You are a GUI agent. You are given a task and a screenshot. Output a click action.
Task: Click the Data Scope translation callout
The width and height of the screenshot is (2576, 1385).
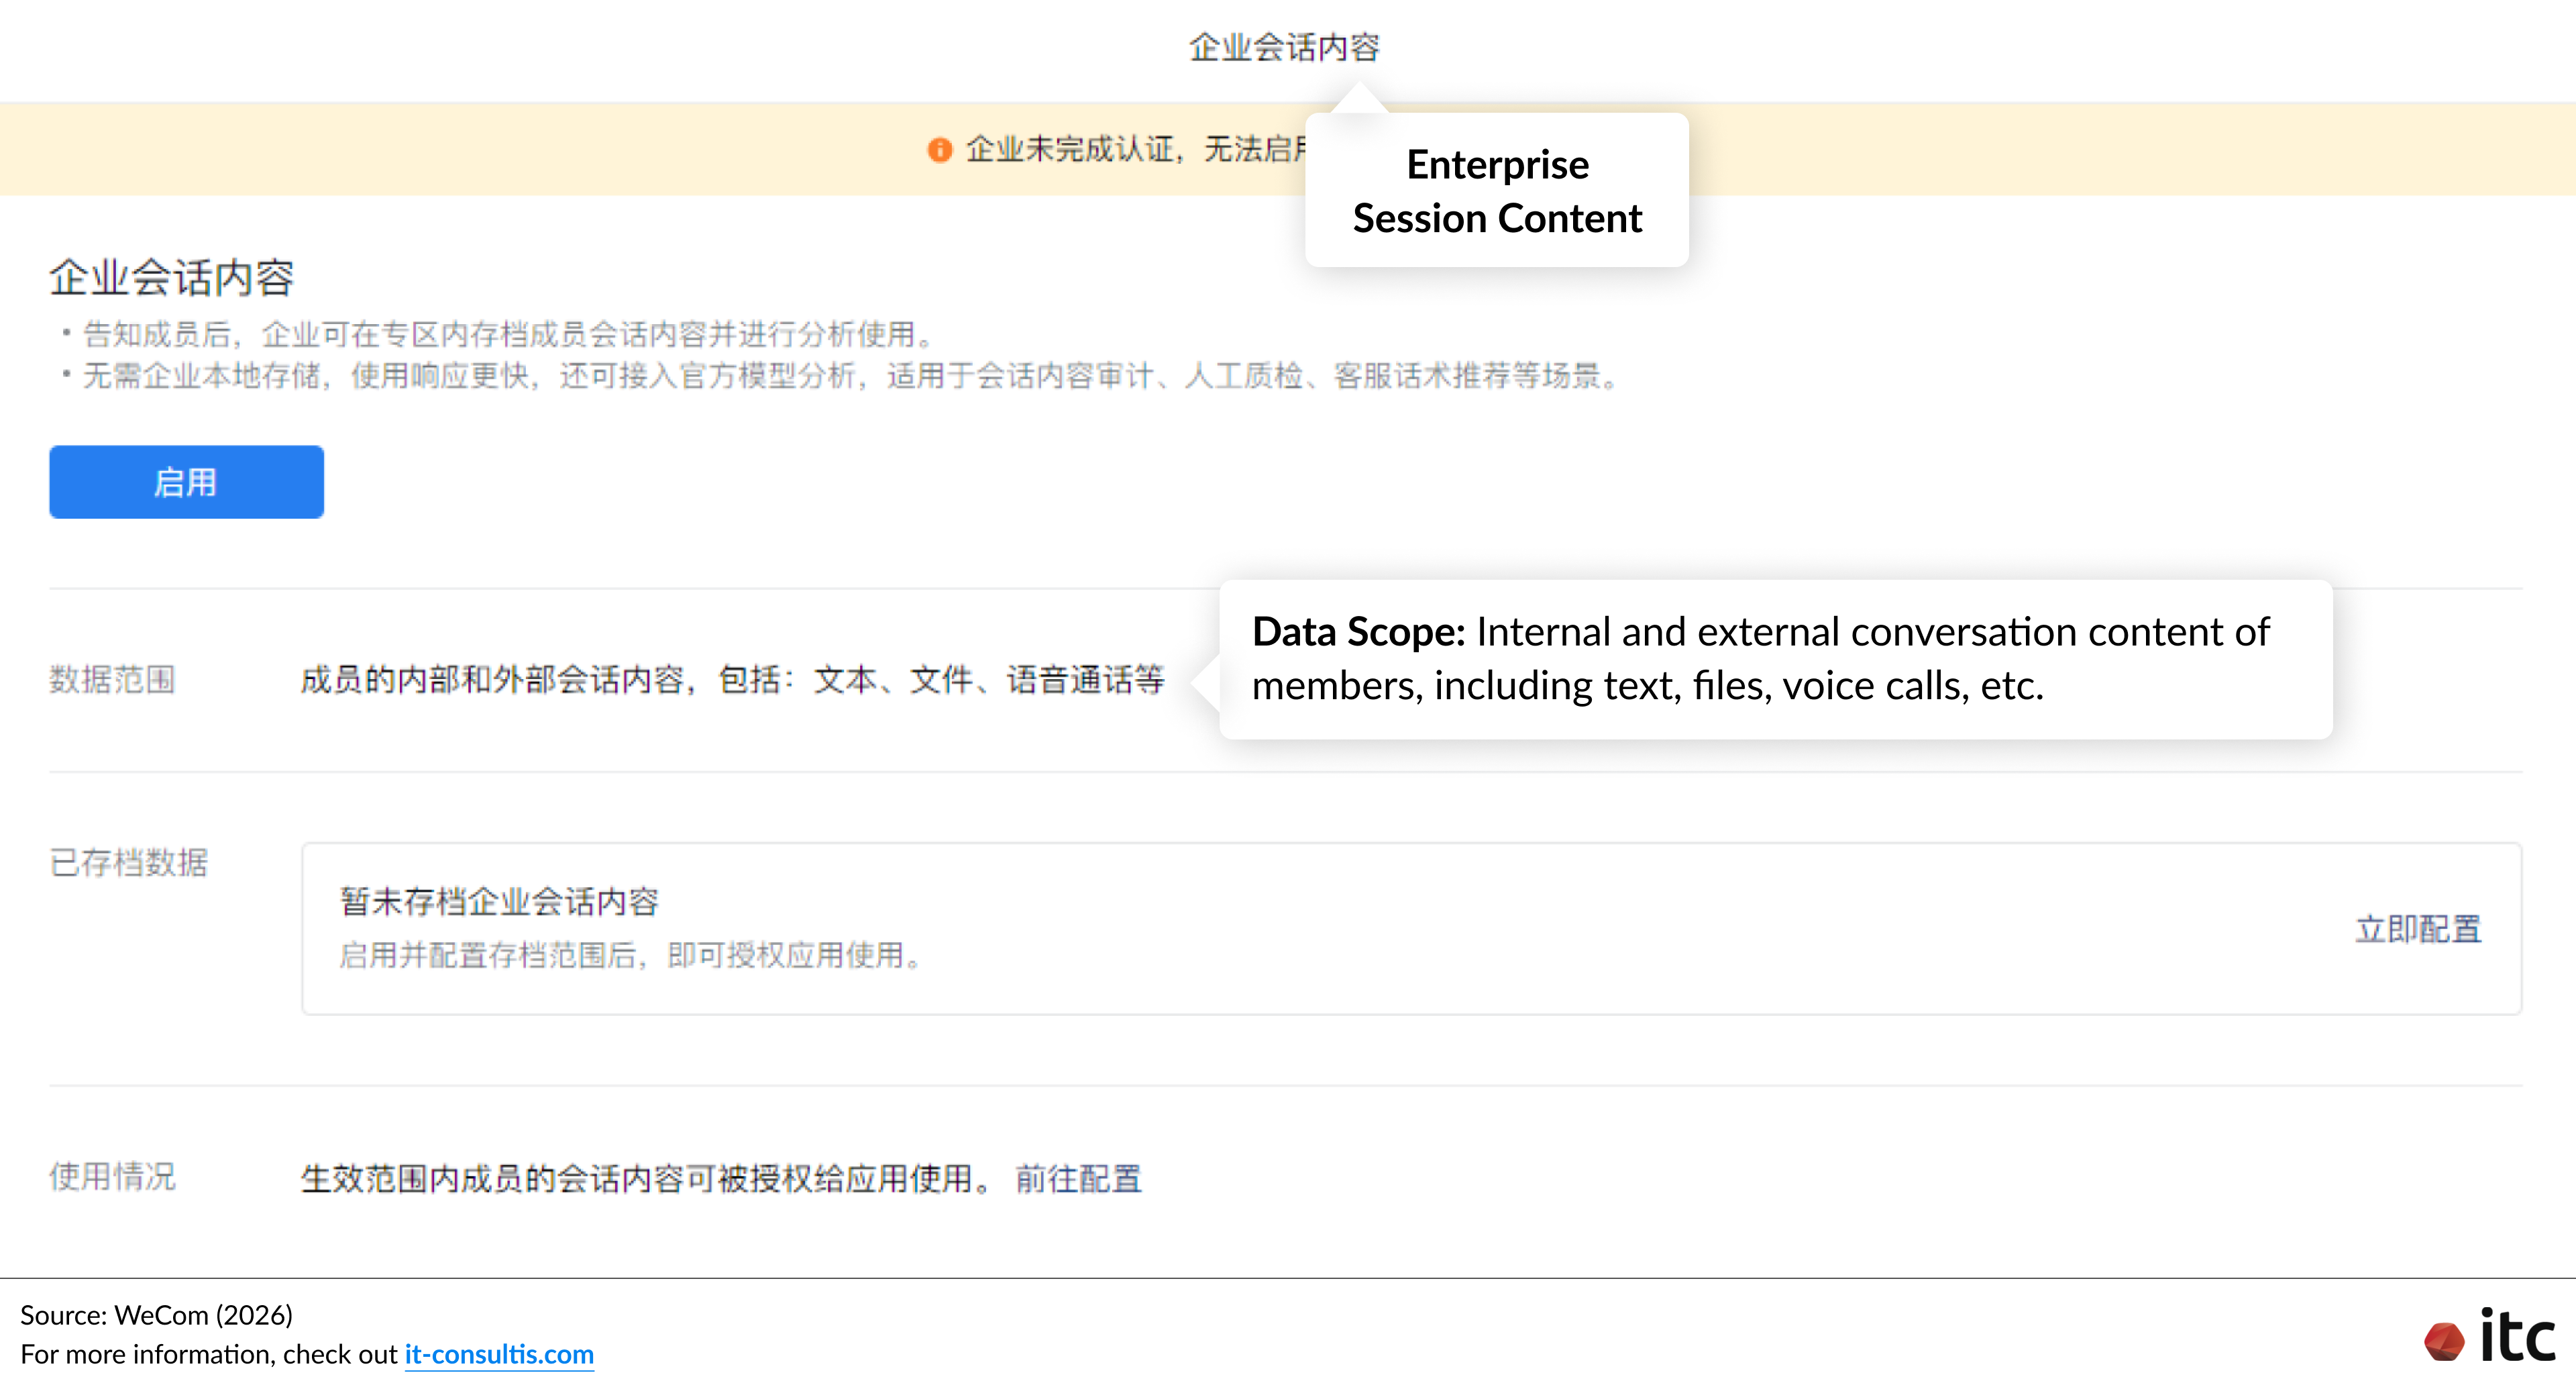click(1775, 659)
